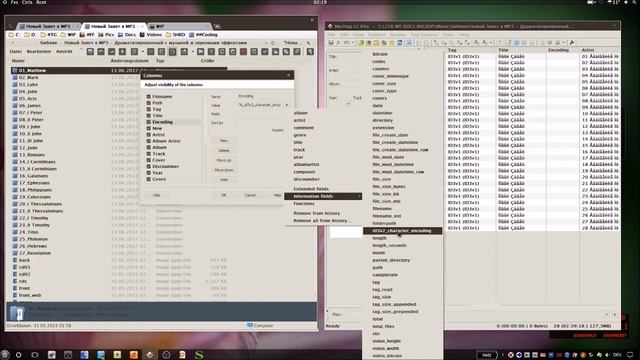Open the undo dropdown arrow in Mp3tag toolbar

pyautogui.click(x=352, y=43)
